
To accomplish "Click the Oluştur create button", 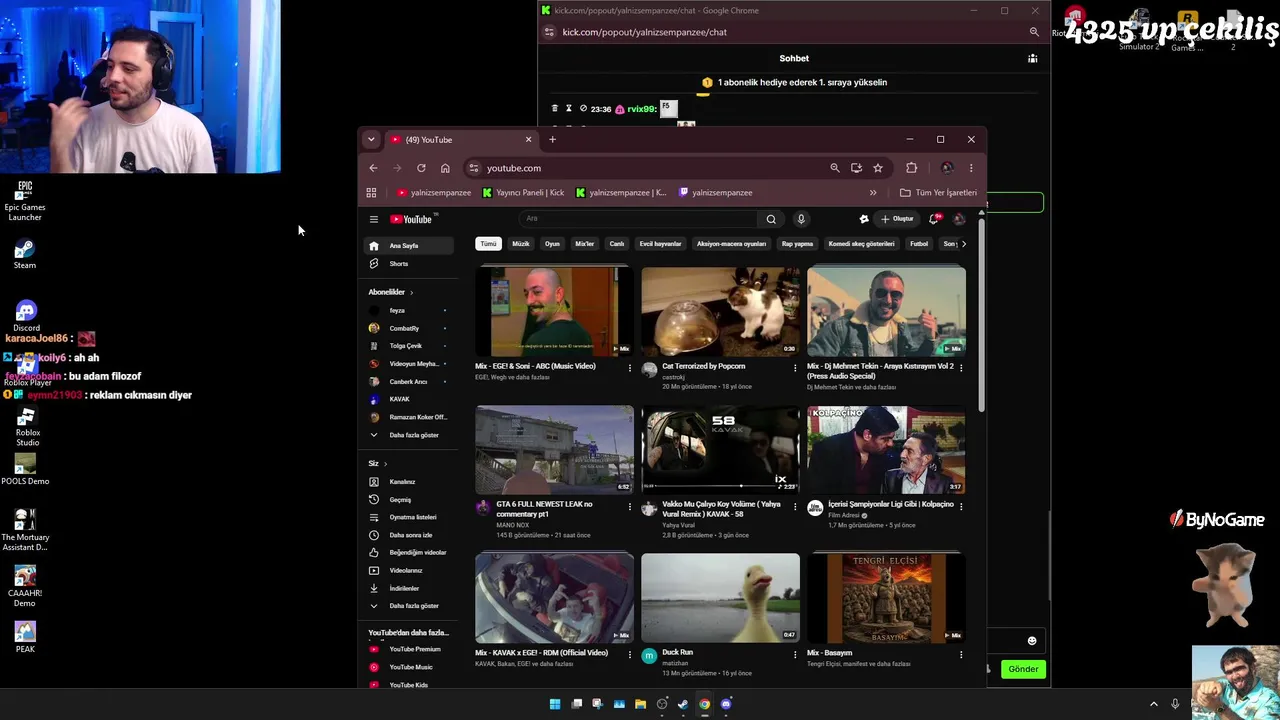I will tap(897, 219).
